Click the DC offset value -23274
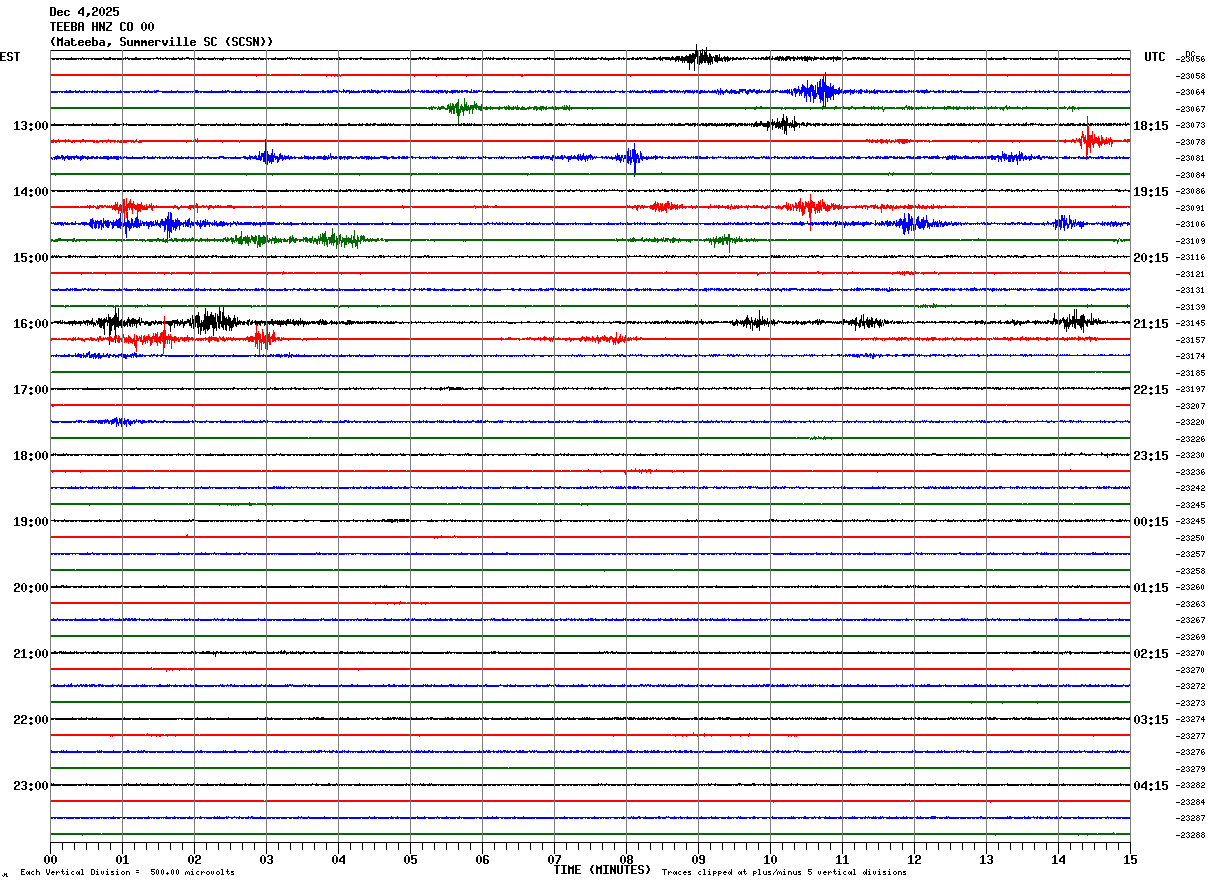Screen dimensions: 1210x886 [x=1191, y=719]
